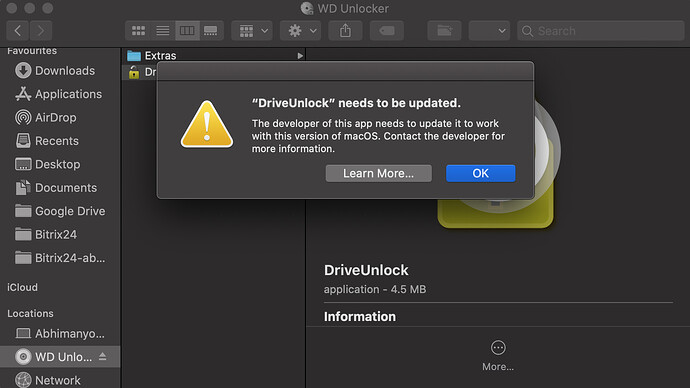
Task: Click the Share toolbar icon
Action: pos(345,31)
